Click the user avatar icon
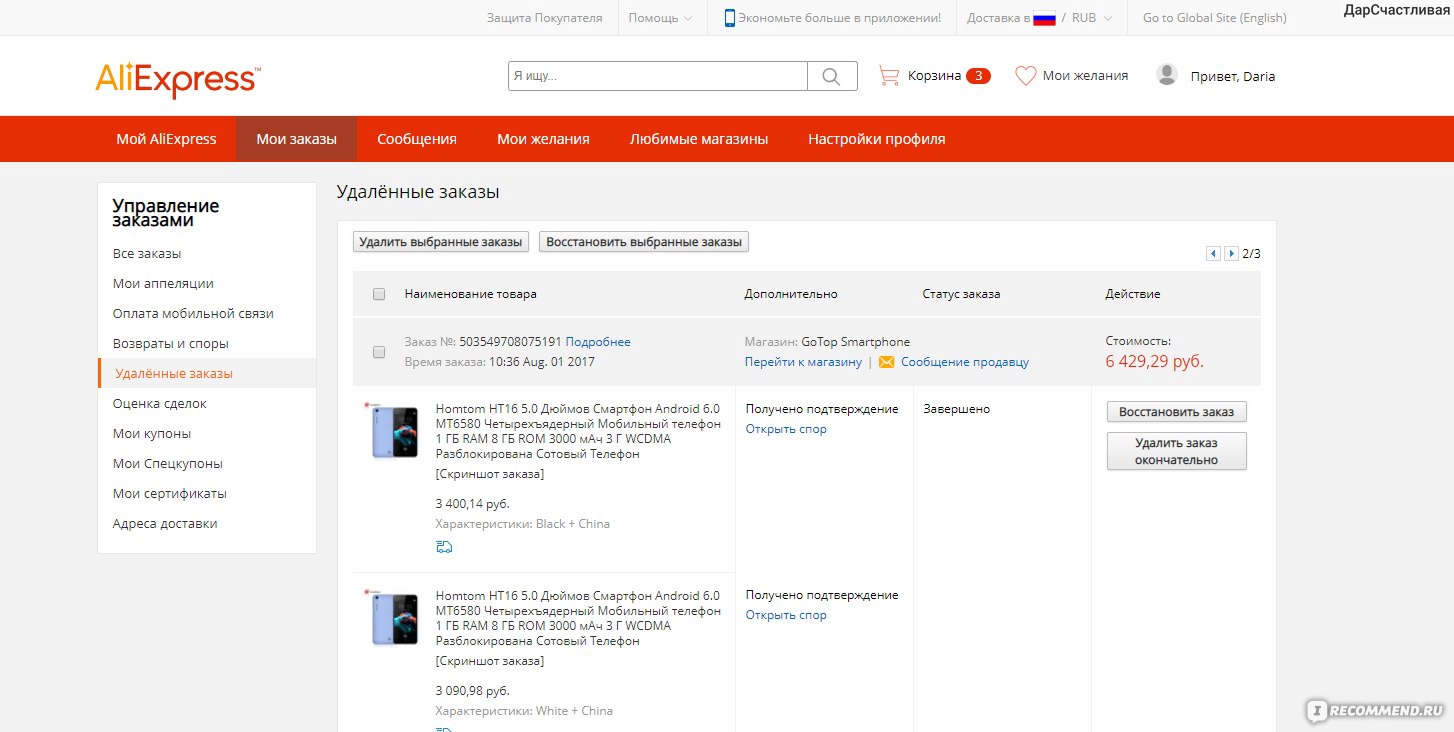Screen dimensions: 1454x732 (x=1167, y=75)
